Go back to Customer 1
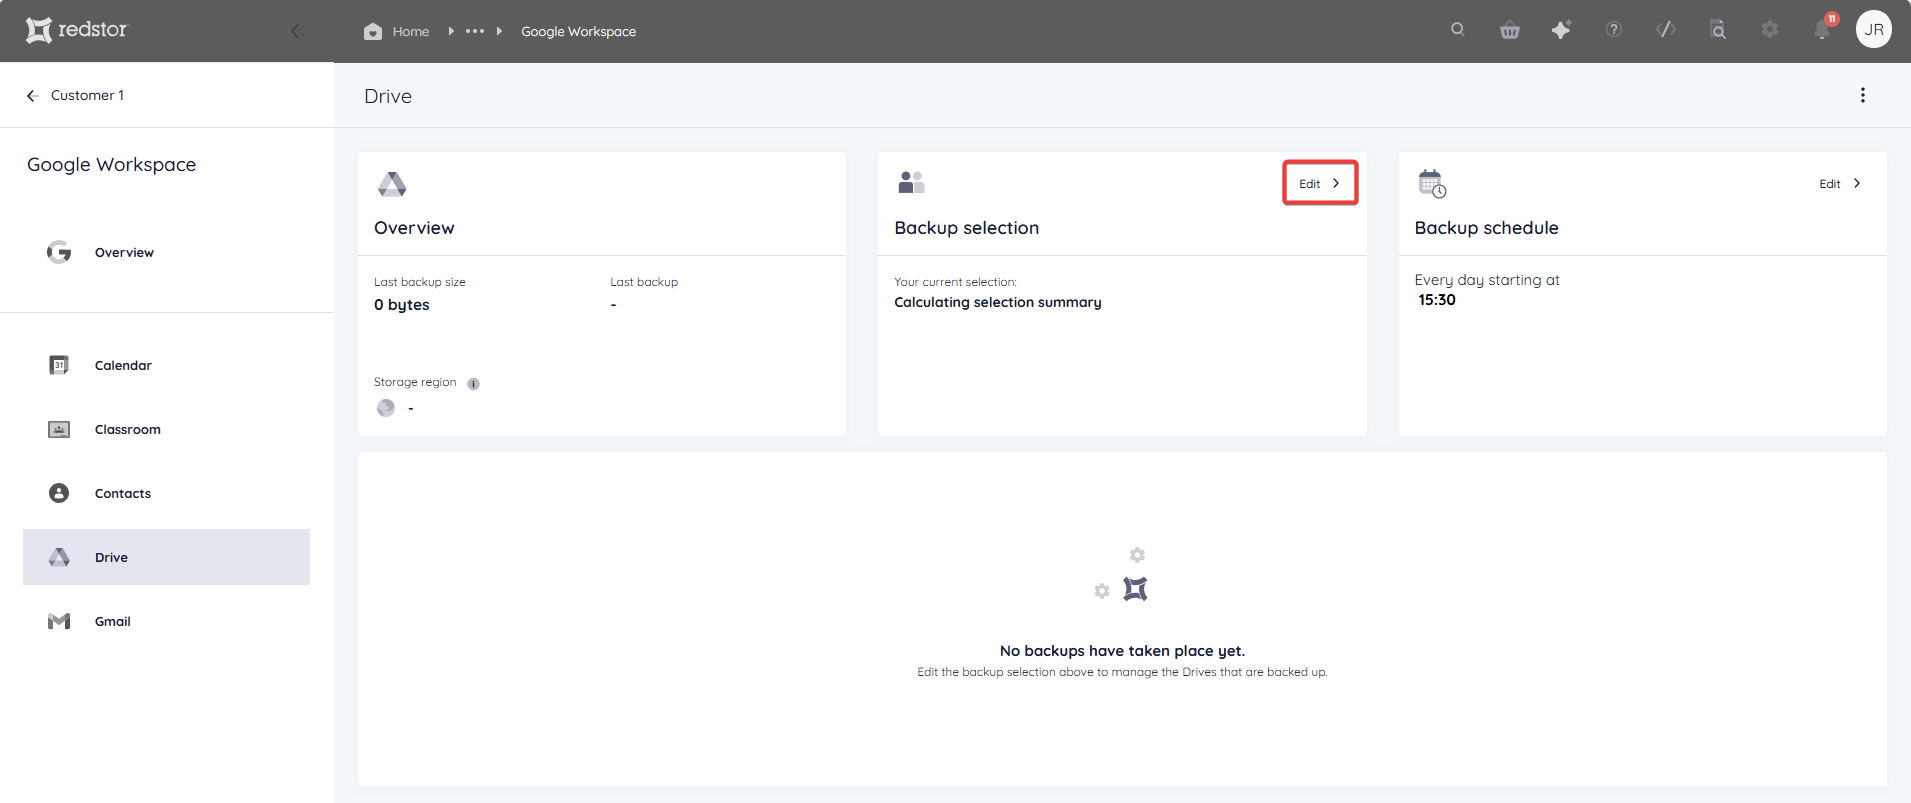This screenshot has width=1911, height=803. (x=87, y=95)
